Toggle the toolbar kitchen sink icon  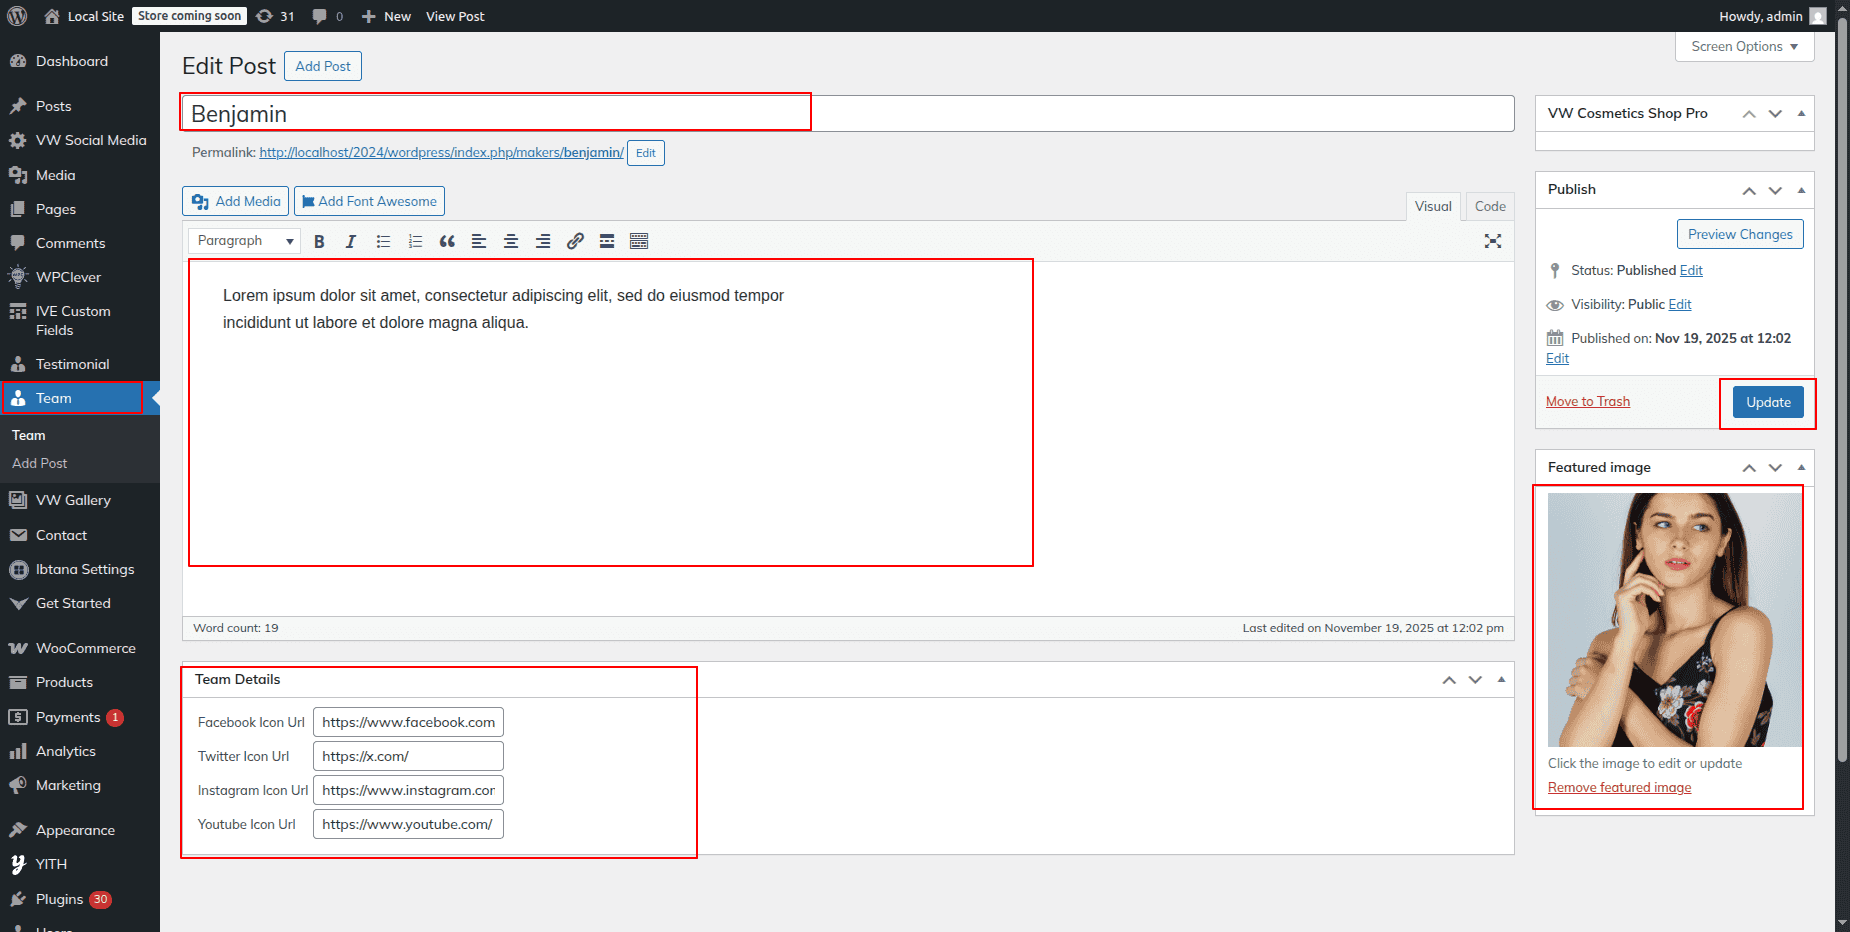[639, 241]
